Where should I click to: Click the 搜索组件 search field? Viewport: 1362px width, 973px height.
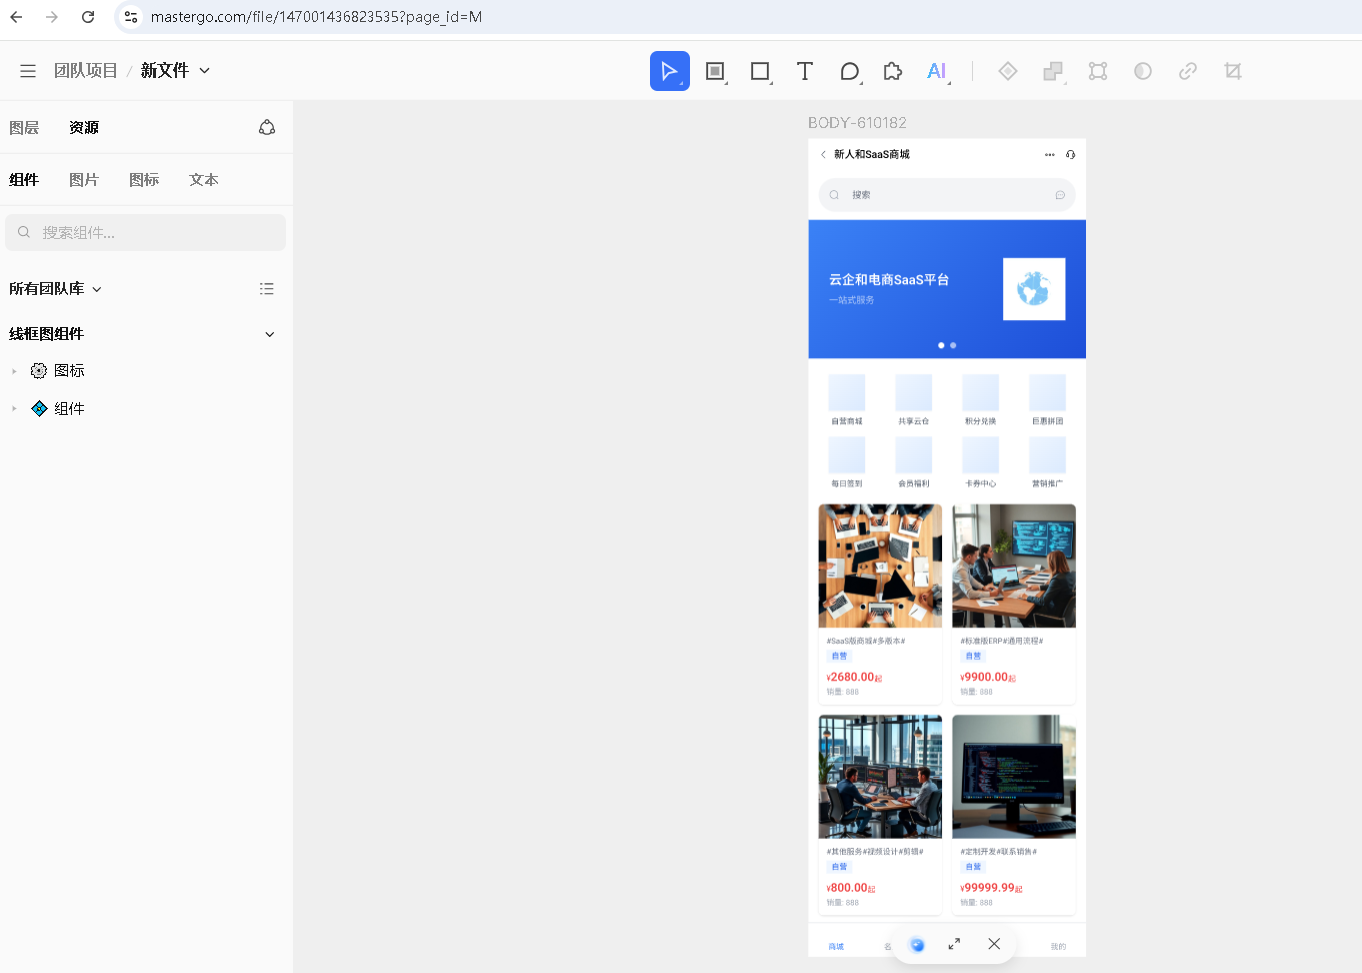click(x=146, y=232)
